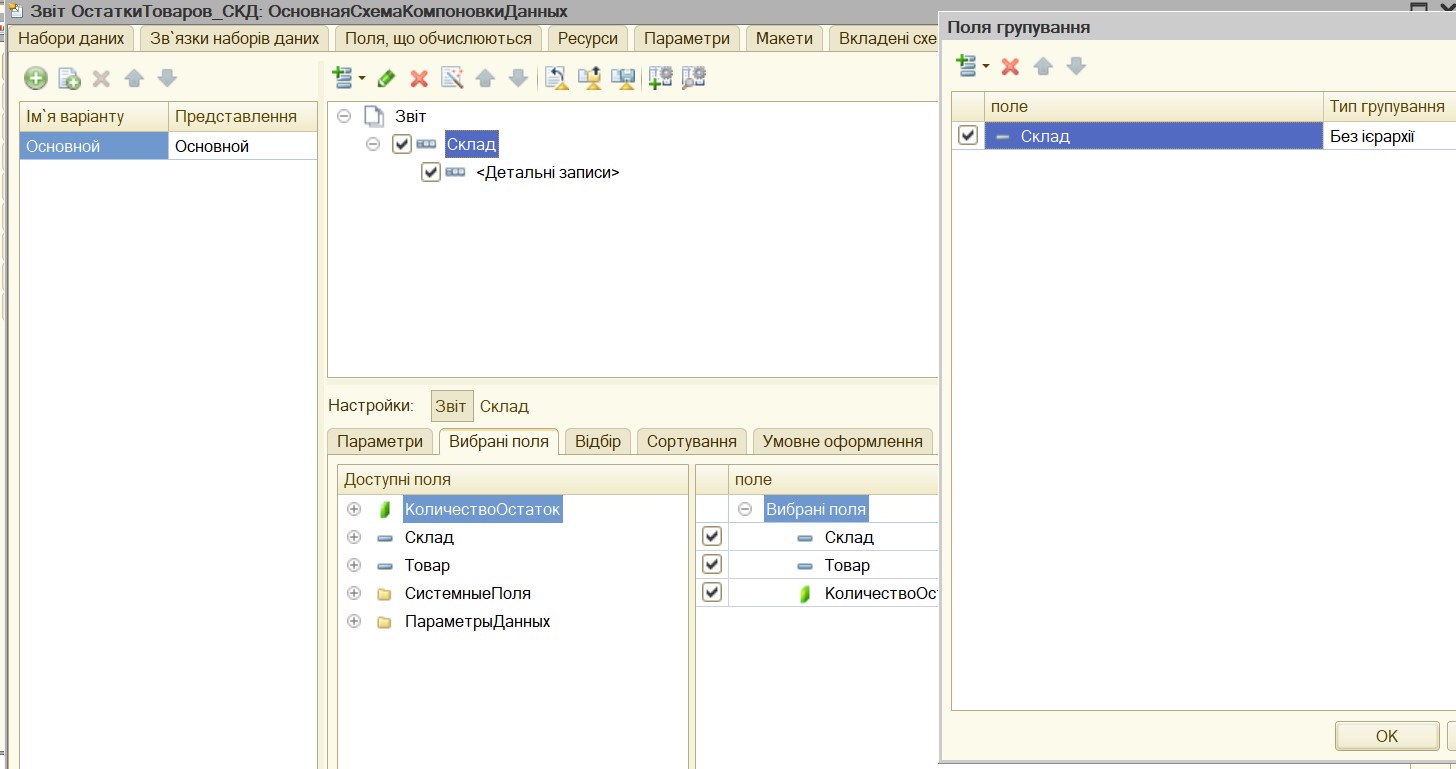This screenshot has width=1456, height=769.
Task: Click the КоличествоОстаток resource icon in available fields
Action: tap(384, 510)
